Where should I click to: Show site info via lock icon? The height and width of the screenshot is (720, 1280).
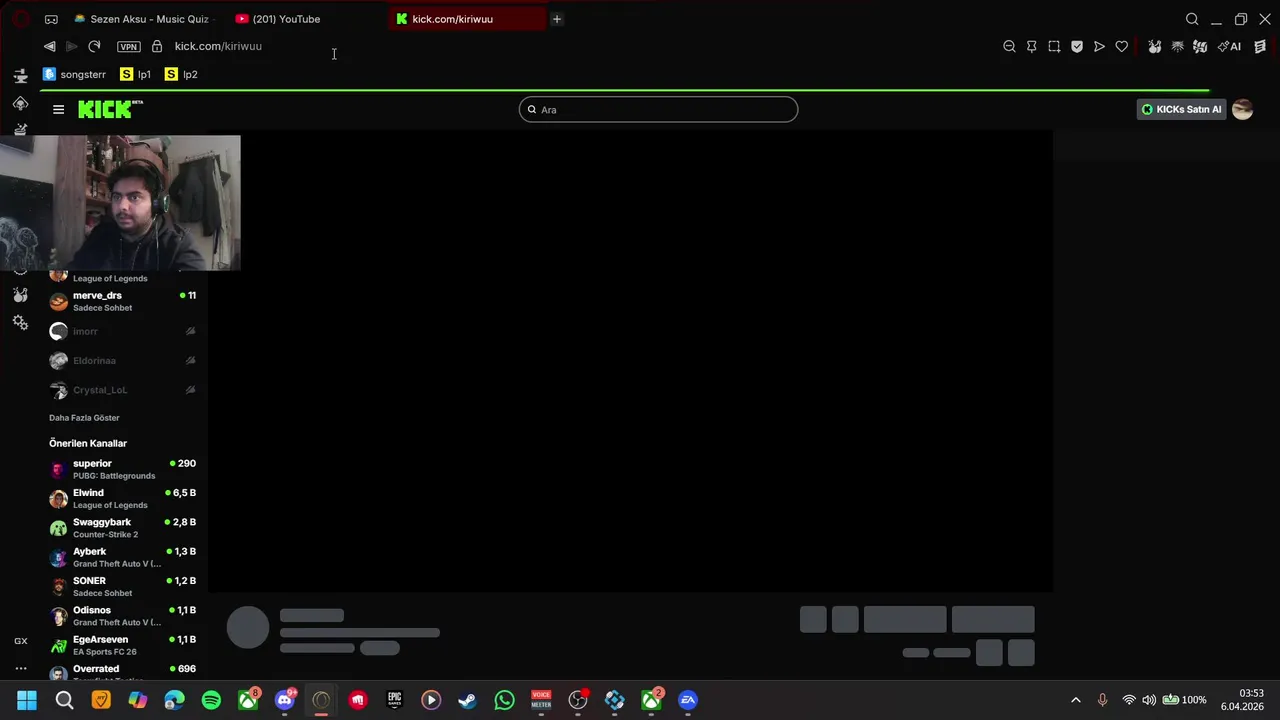pos(157,46)
